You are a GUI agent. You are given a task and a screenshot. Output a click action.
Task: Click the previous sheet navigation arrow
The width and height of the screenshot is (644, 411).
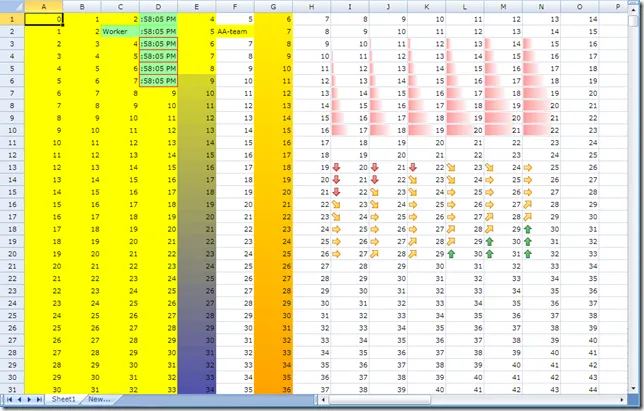coord(20,398)
